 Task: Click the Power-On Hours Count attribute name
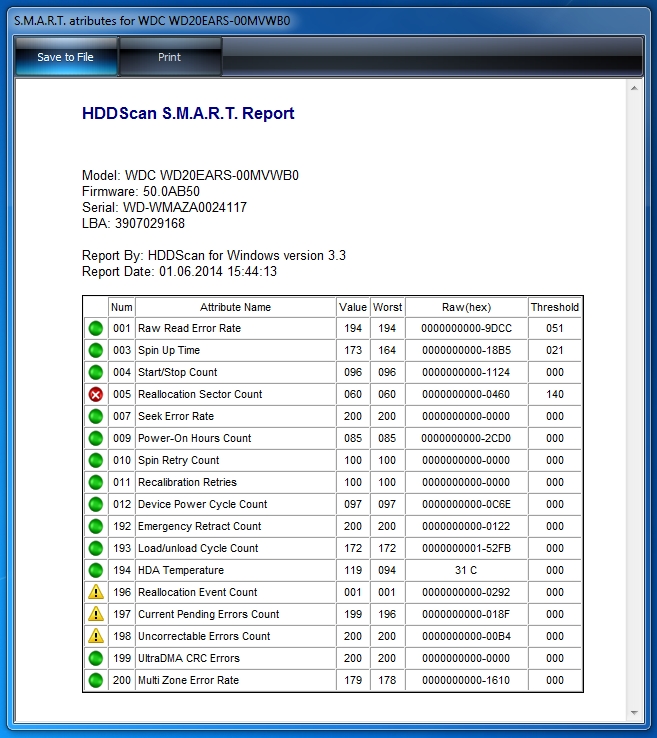(194, 438)
